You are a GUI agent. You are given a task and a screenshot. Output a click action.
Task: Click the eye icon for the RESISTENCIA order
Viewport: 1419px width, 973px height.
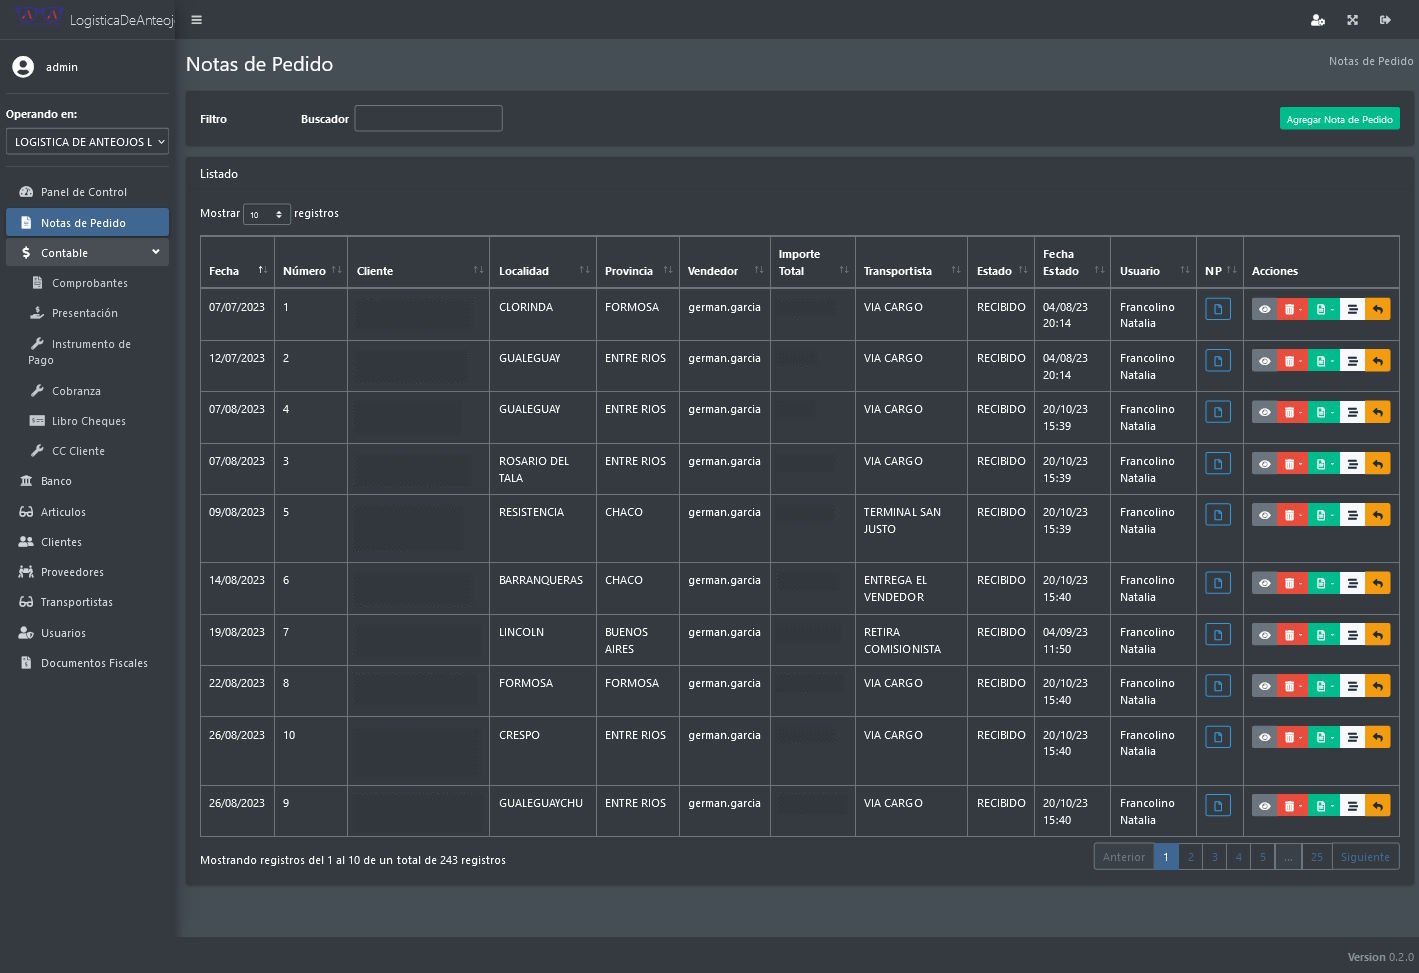tap(1264, 515)
